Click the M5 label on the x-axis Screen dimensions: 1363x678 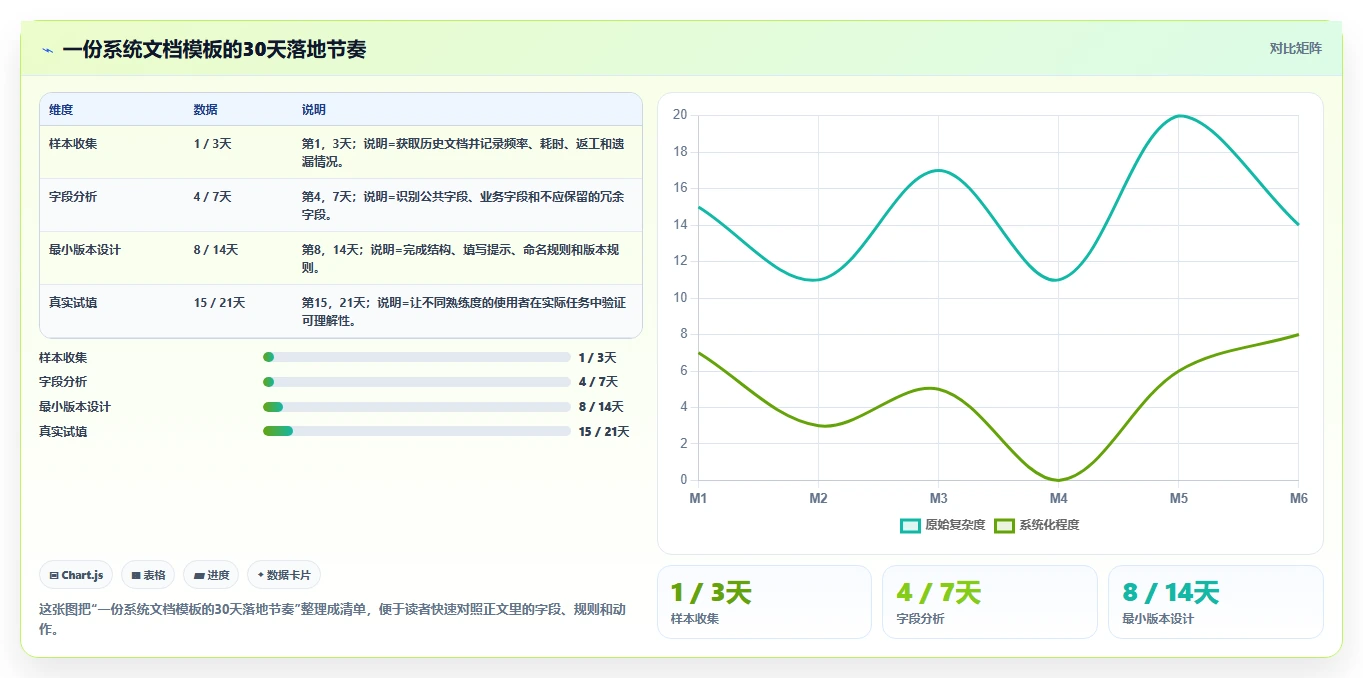coord(1178,498)
